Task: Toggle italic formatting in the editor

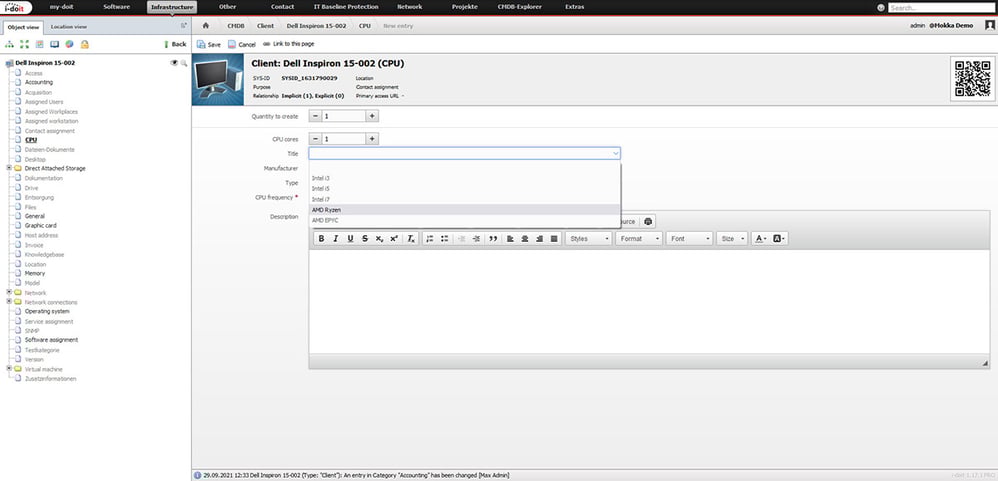Action: (x=336, y=239)
